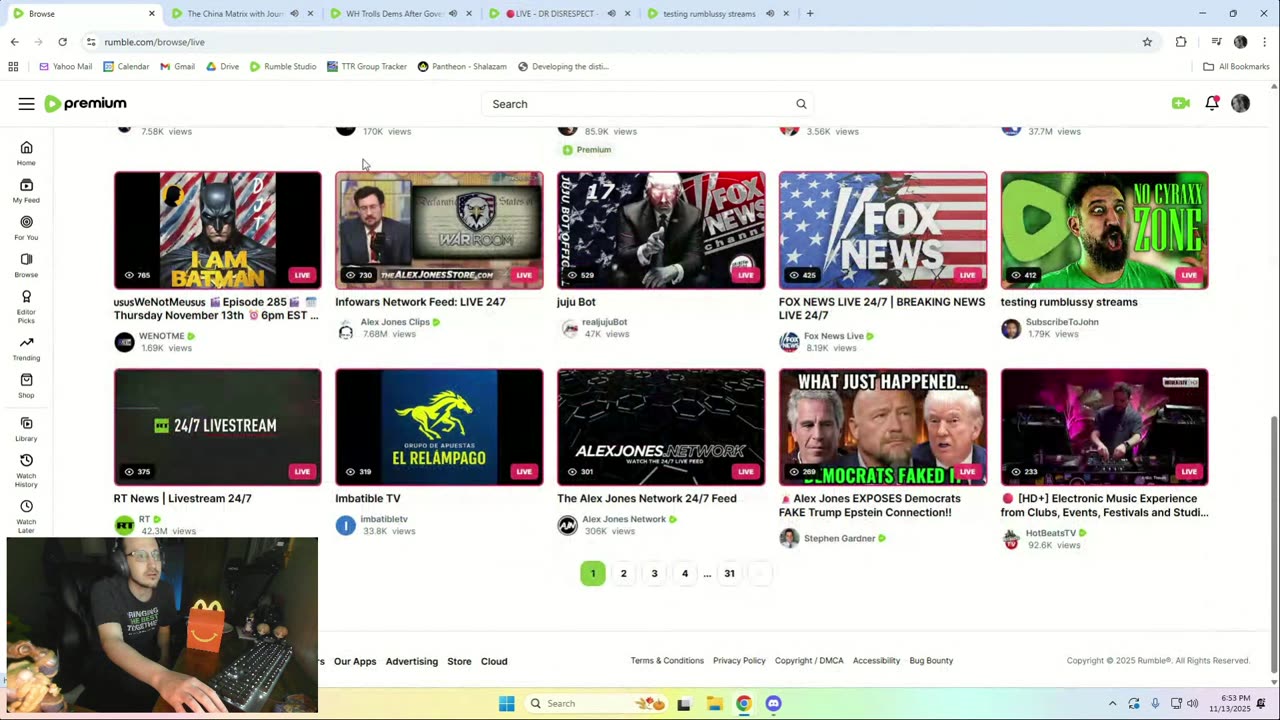Mute the WH Trolls Dems tab audio
The image size is (1280, 720).
pos(453,14)
